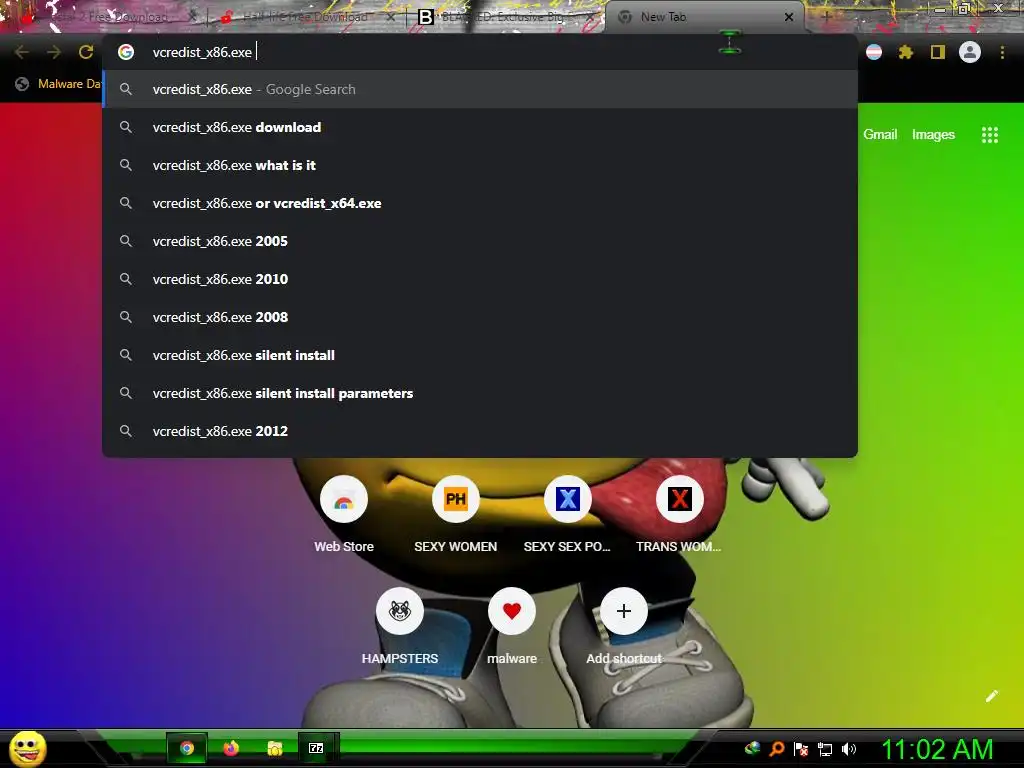The height and width of the screenshot is (768, 1024).
Task: Open Chrome's three-dot menu
Action: tap(1002, 52)
